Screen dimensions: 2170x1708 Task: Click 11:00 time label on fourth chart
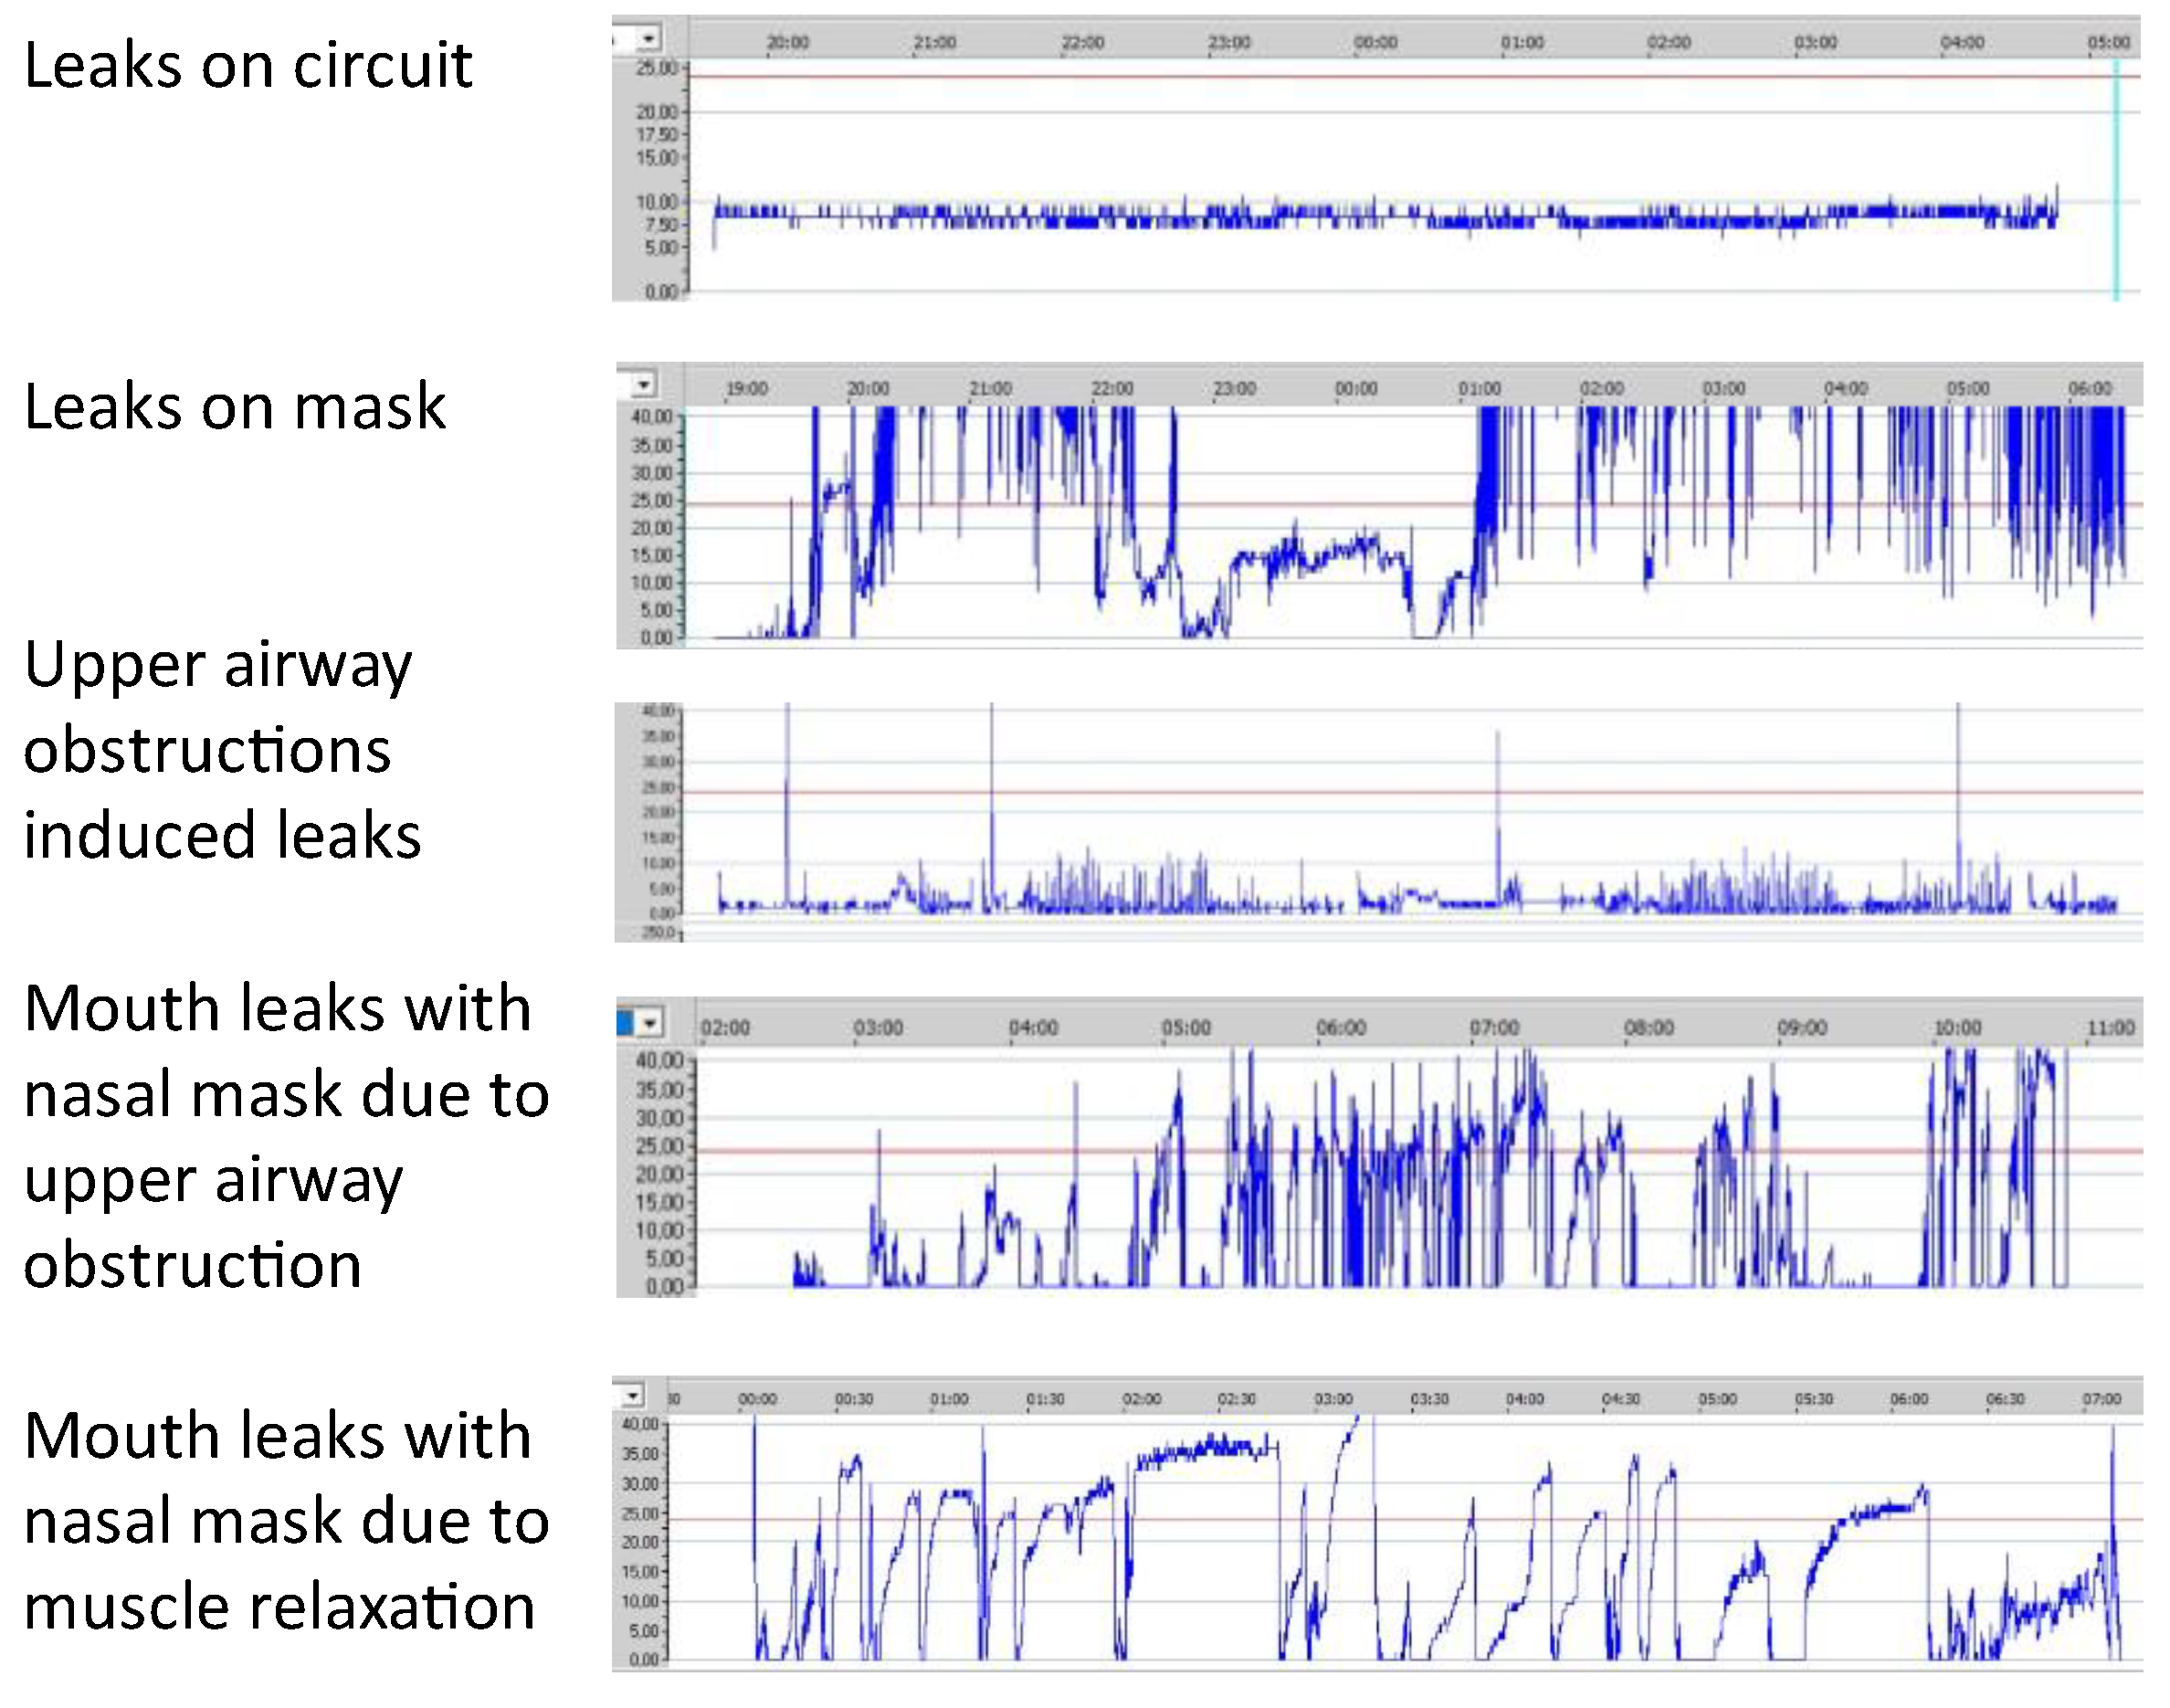click(2110, 1028)
